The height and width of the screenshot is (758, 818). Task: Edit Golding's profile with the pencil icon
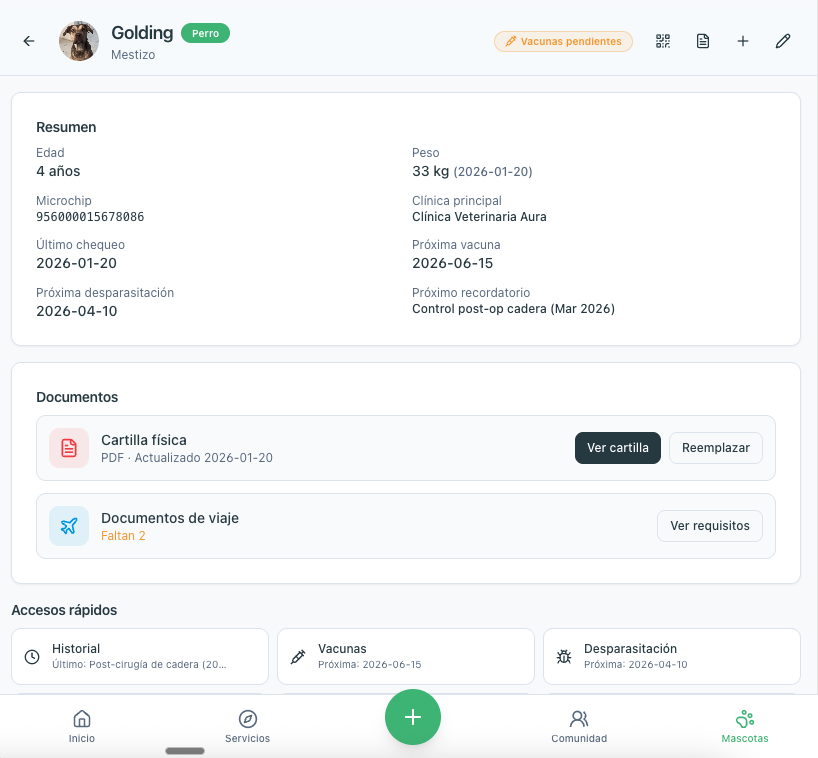(782, 41)
